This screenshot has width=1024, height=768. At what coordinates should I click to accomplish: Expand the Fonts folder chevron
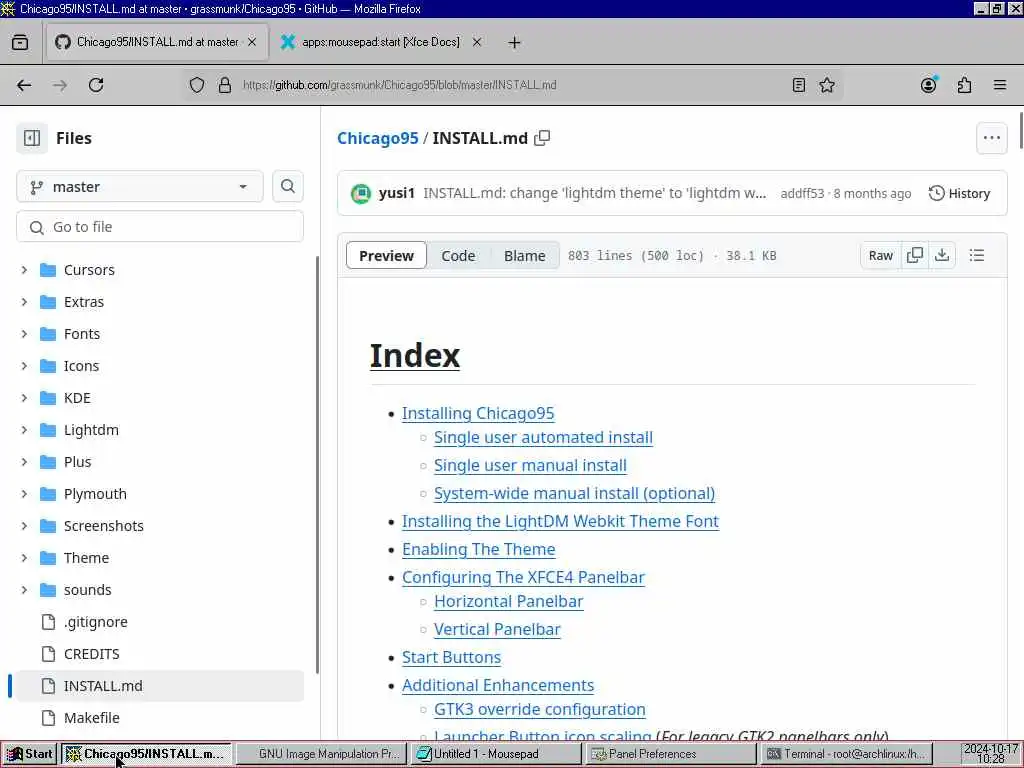(x=24, y=334)
